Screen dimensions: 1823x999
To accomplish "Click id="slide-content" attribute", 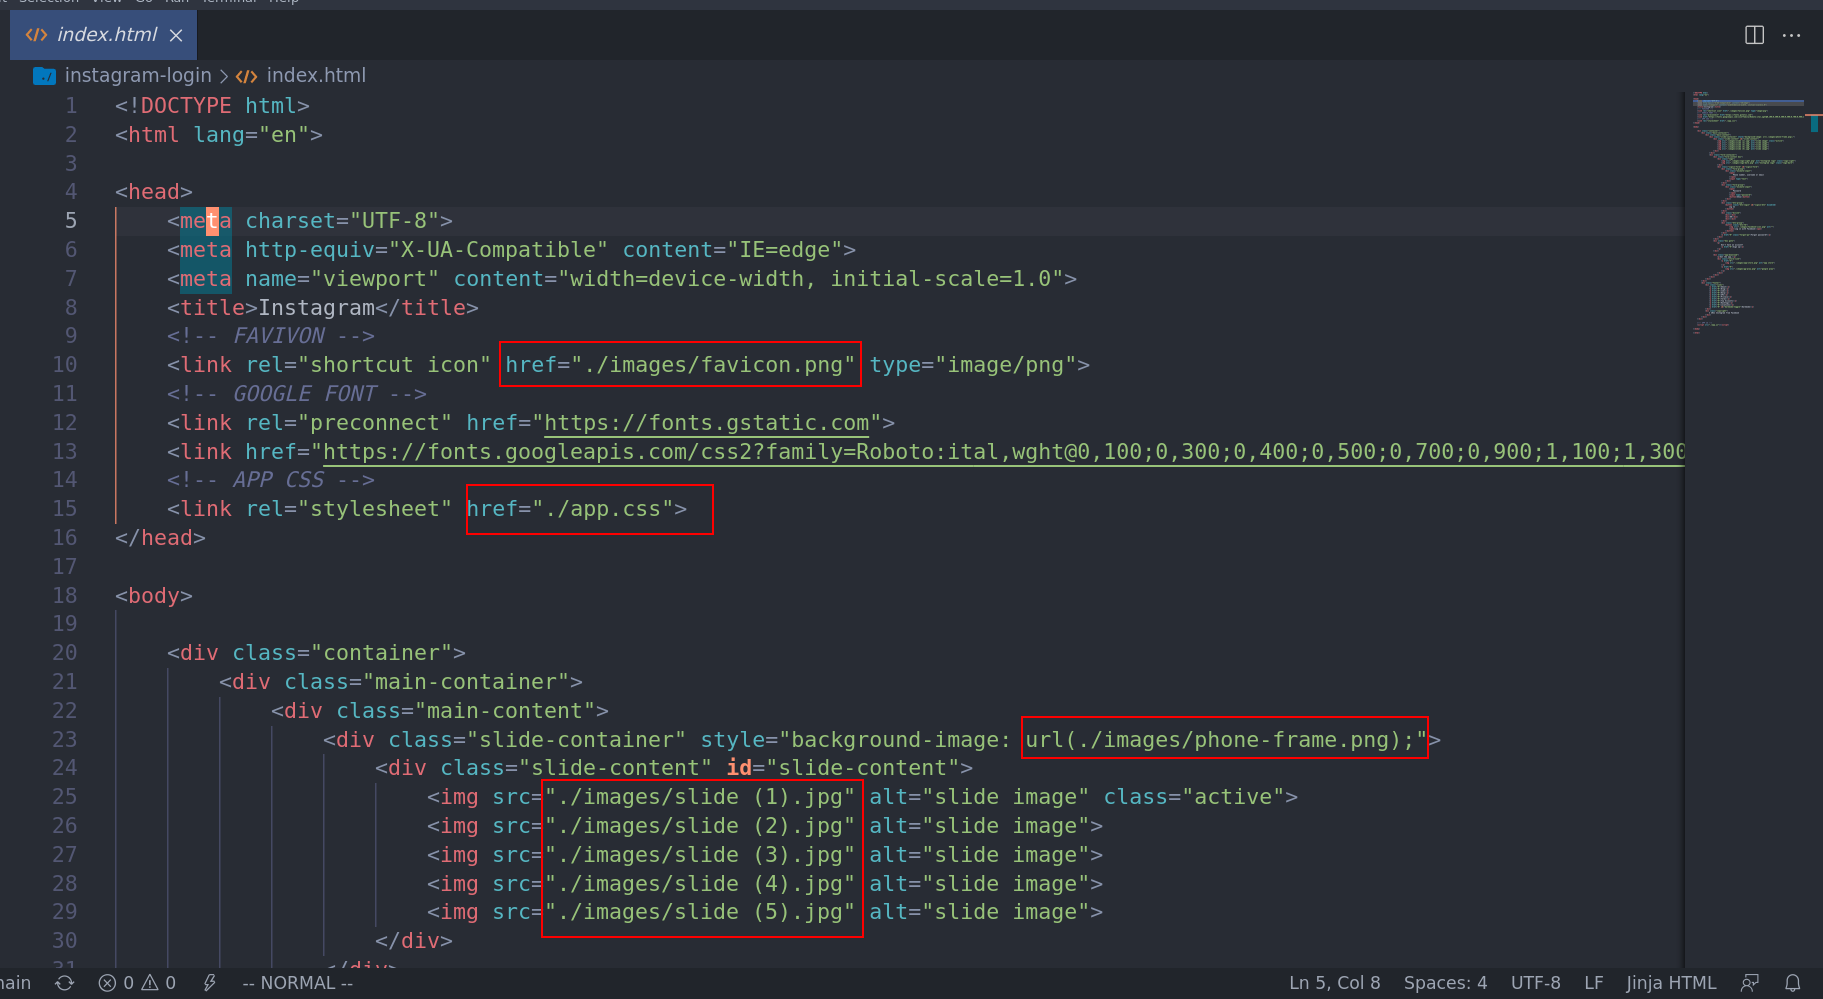I will click(x=843, y=768).
